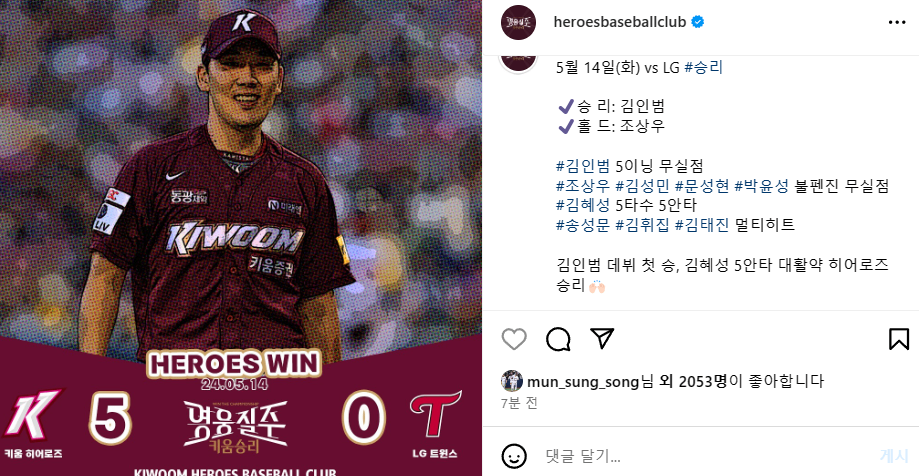Like the post with the heart icon
The height and width of the screenshot is (476, 919).
514,339
